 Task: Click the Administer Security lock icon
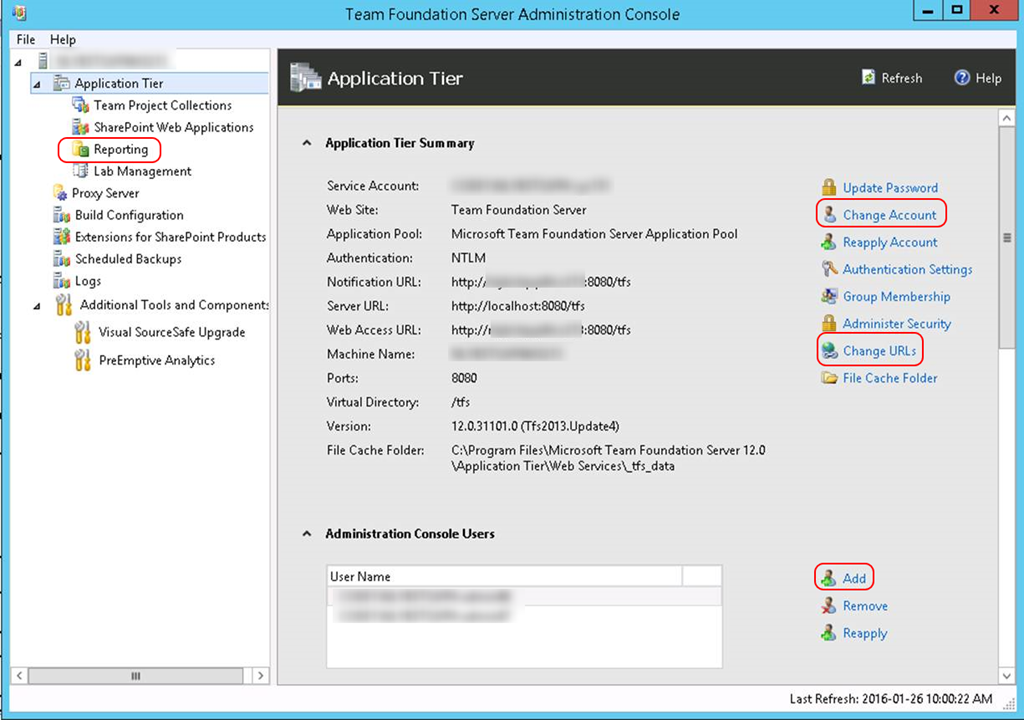click(829, 324)
